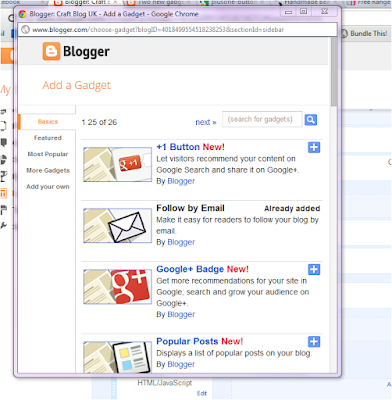Add the Popular Posts gadget plus icon
The image size is (392, 400).
[x=314, y=341]
